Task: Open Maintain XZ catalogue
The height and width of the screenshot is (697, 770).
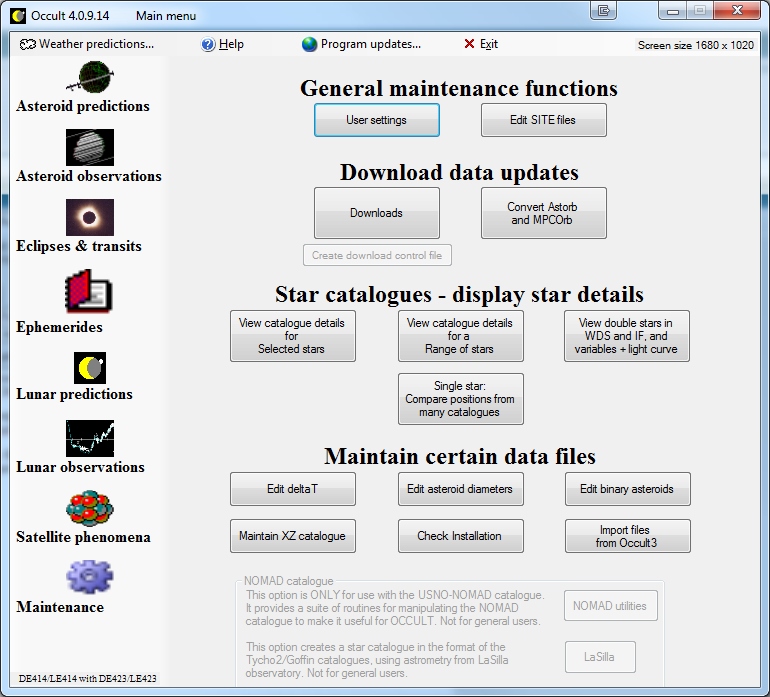Action: click(293, 536)
